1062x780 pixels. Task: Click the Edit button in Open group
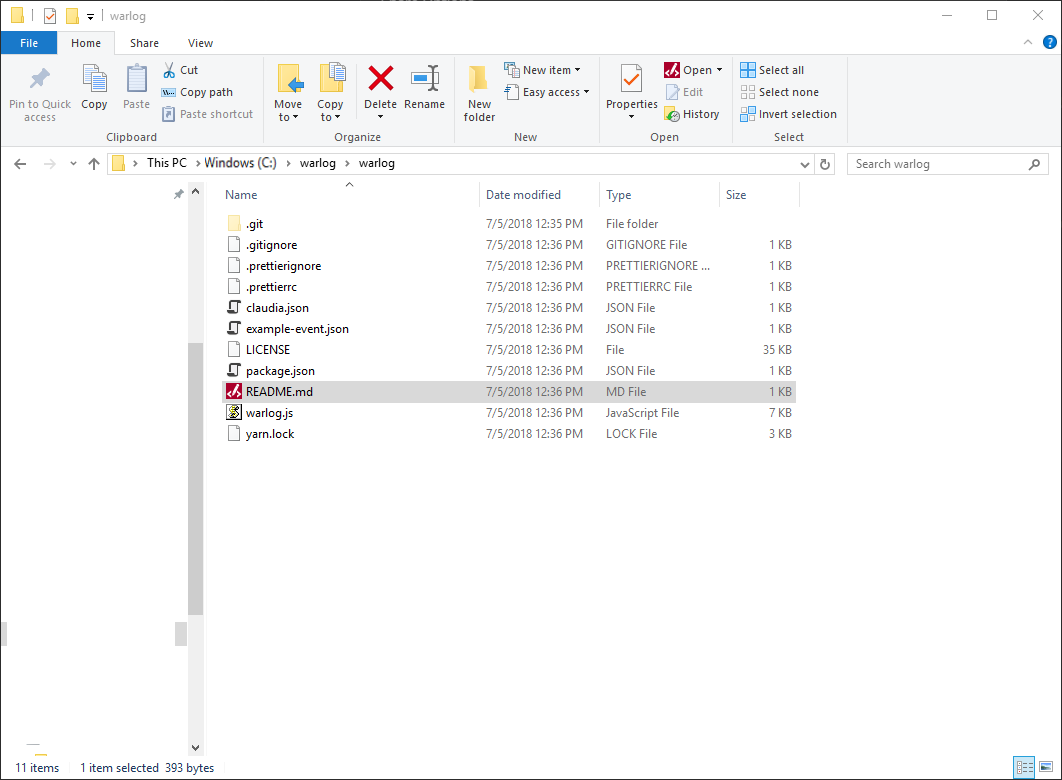tap(685, 92)
